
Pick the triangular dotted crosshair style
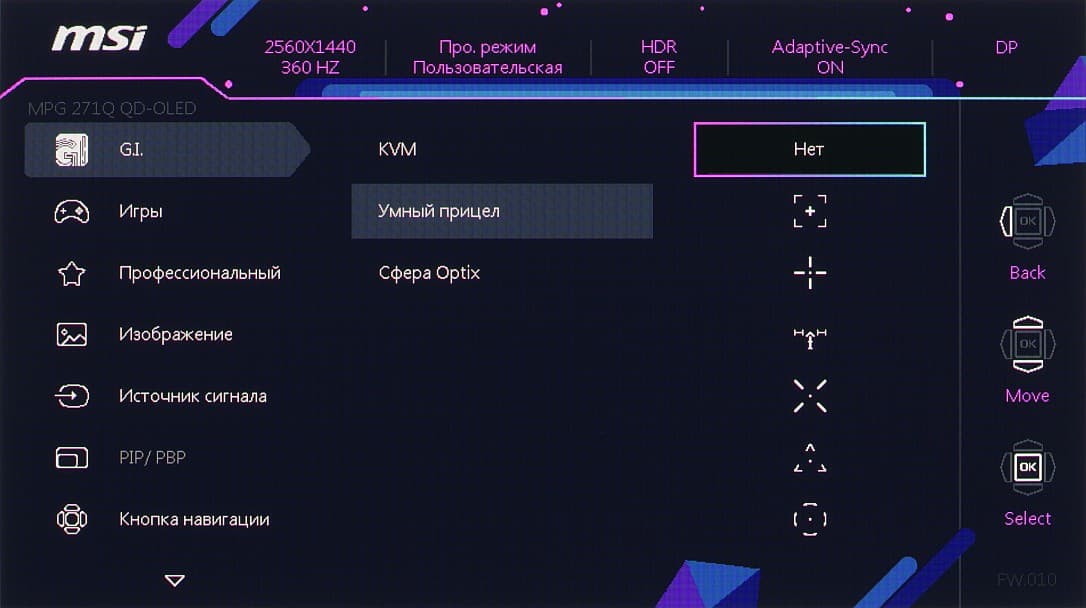point(809,458)
